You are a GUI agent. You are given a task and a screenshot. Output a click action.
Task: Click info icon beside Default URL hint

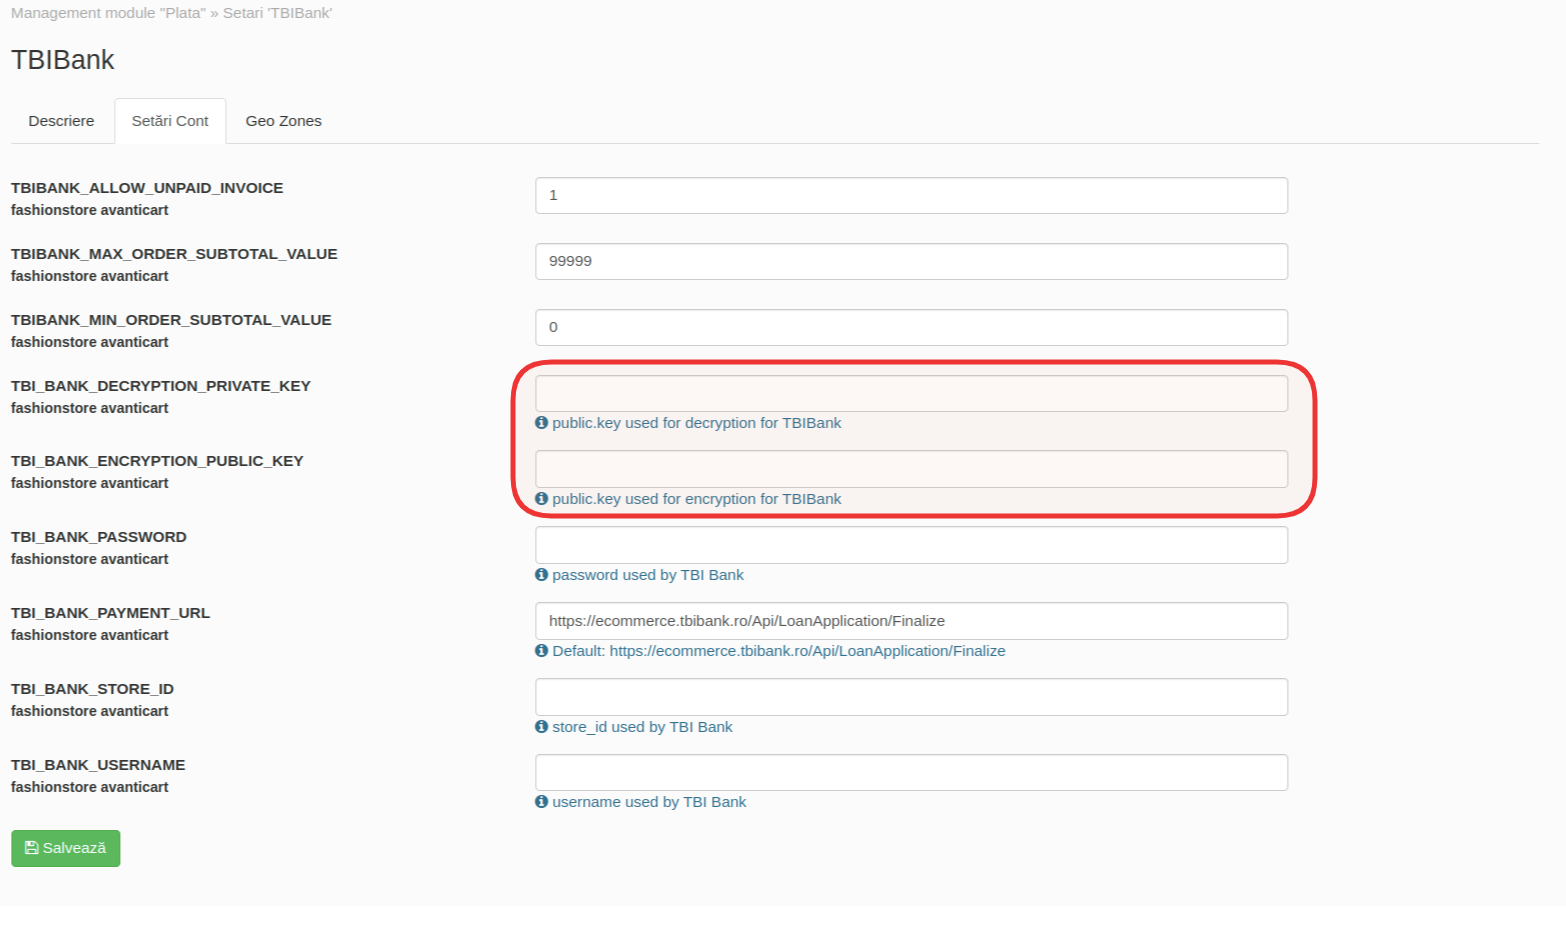point(542,651)
